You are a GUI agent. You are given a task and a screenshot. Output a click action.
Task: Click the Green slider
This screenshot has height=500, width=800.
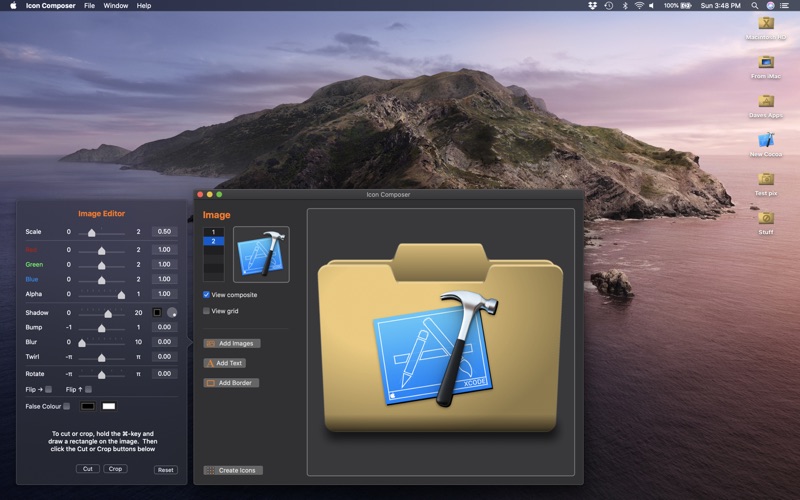(x=102, y=265)
